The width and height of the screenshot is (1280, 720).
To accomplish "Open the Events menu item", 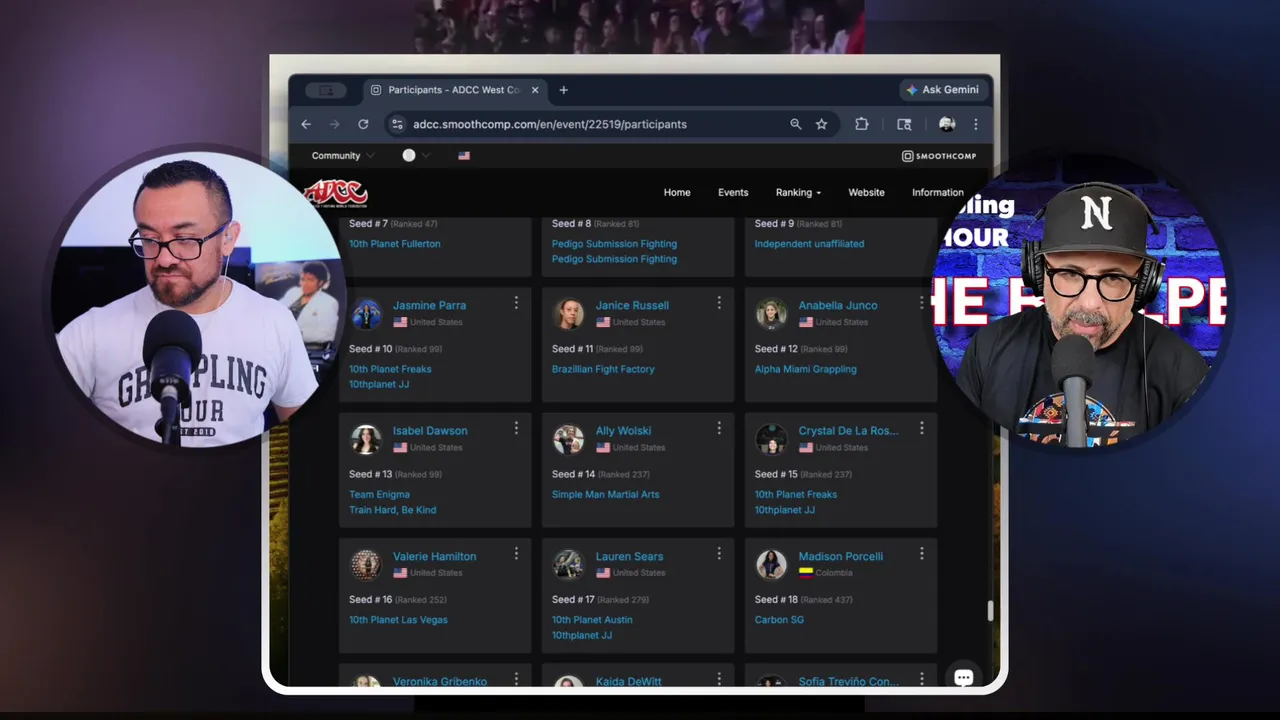I will 733,193.
